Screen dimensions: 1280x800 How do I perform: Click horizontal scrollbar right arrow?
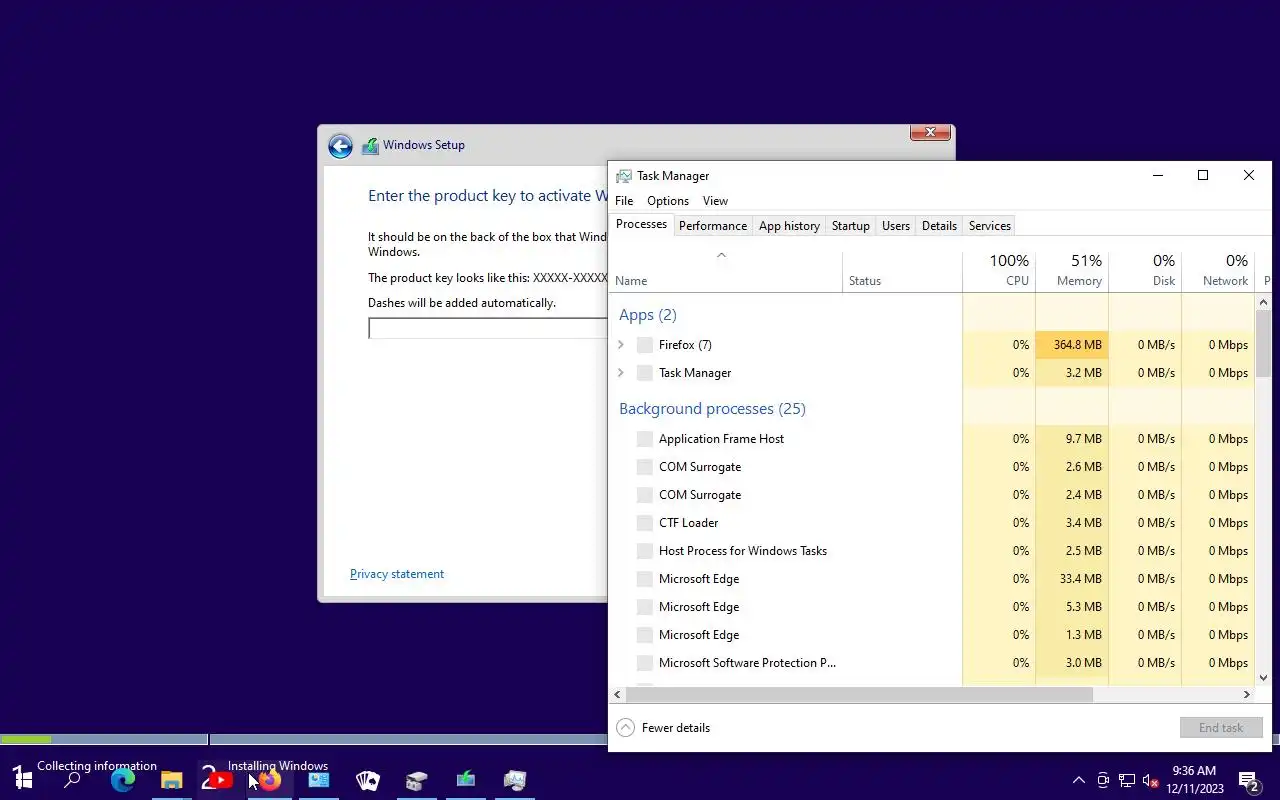1247,694
